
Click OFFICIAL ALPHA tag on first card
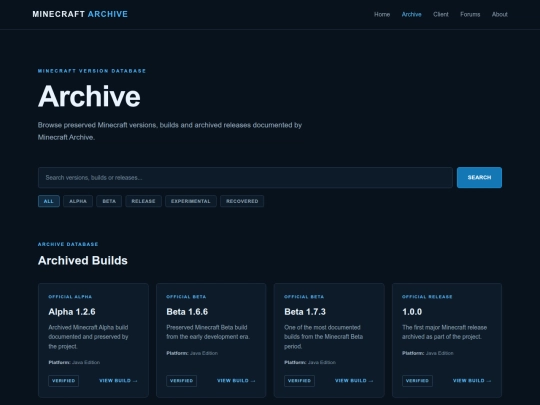pos(70,297)
